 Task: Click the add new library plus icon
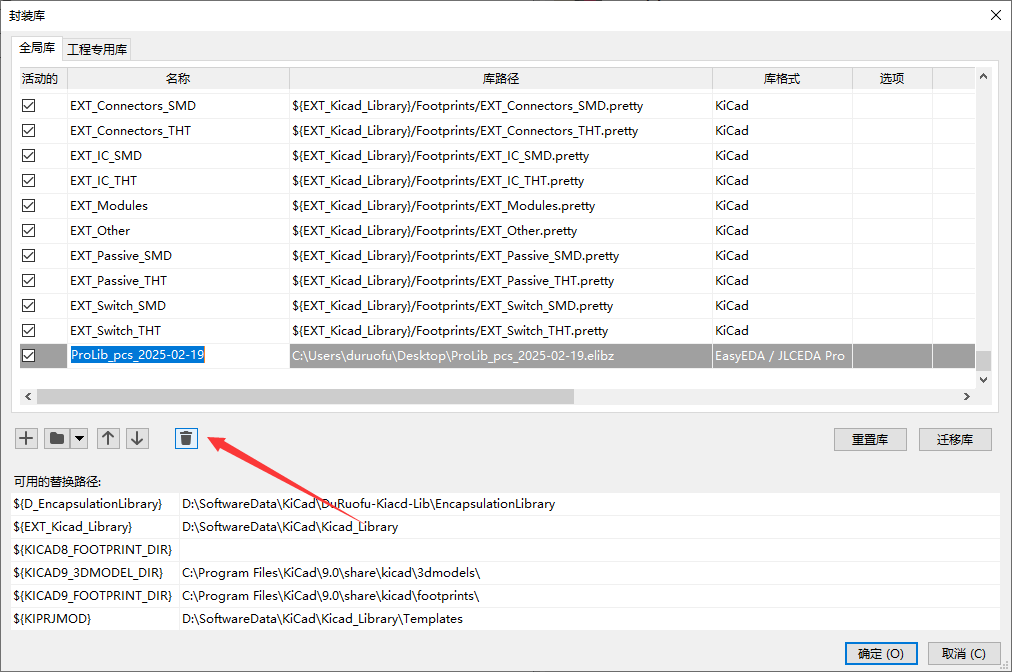(27, 438)
